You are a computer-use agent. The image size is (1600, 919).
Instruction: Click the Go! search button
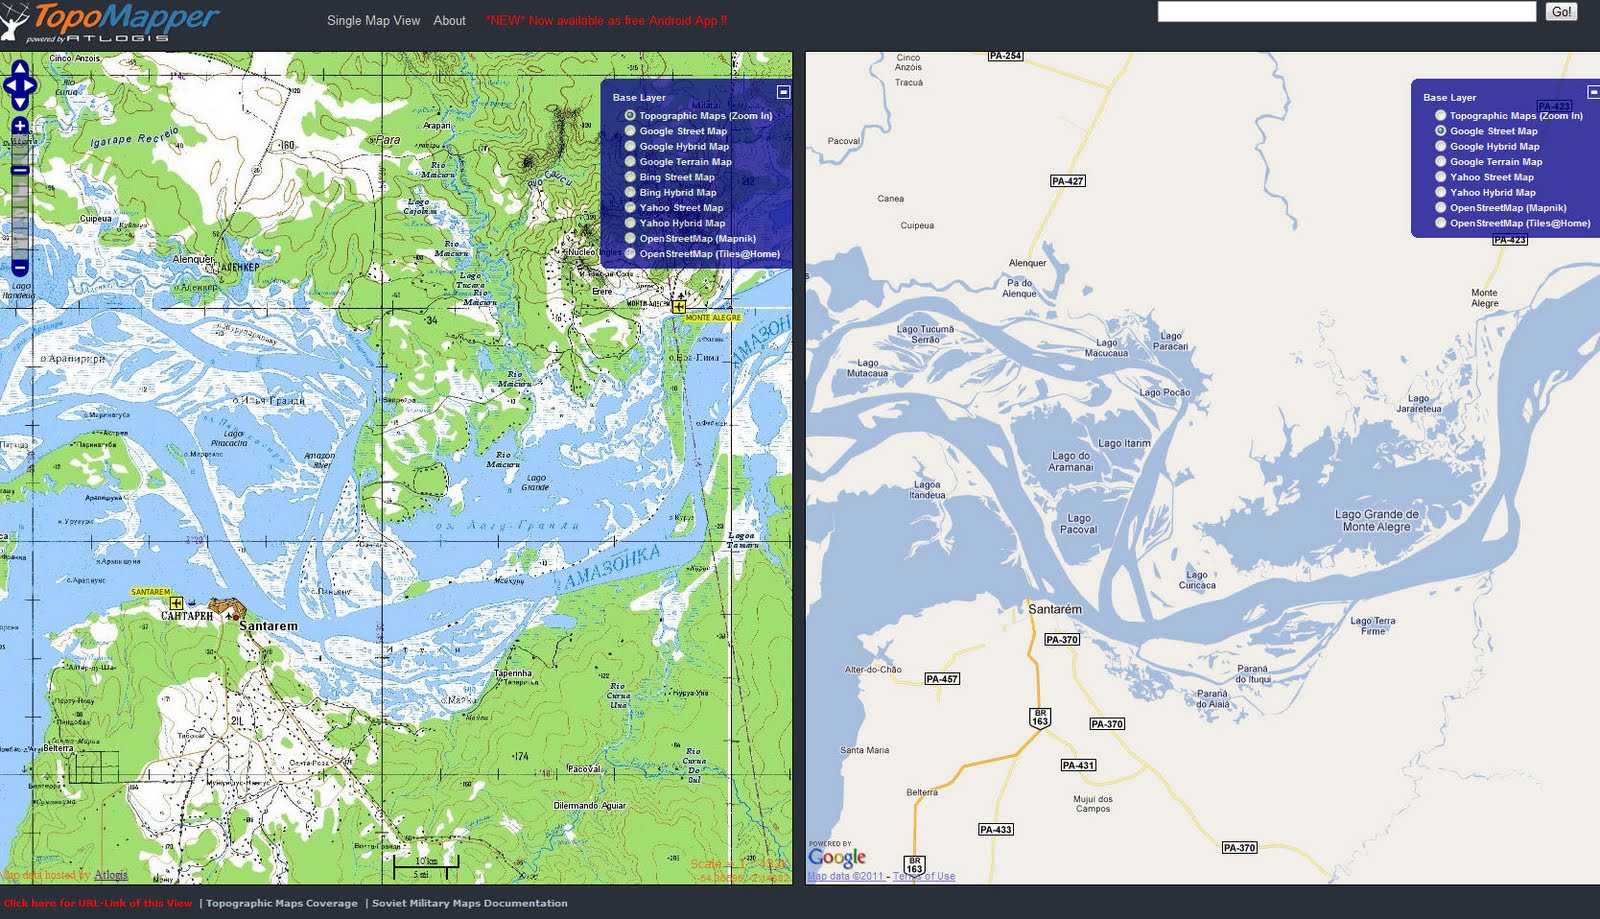click(x=1560, y=12)
